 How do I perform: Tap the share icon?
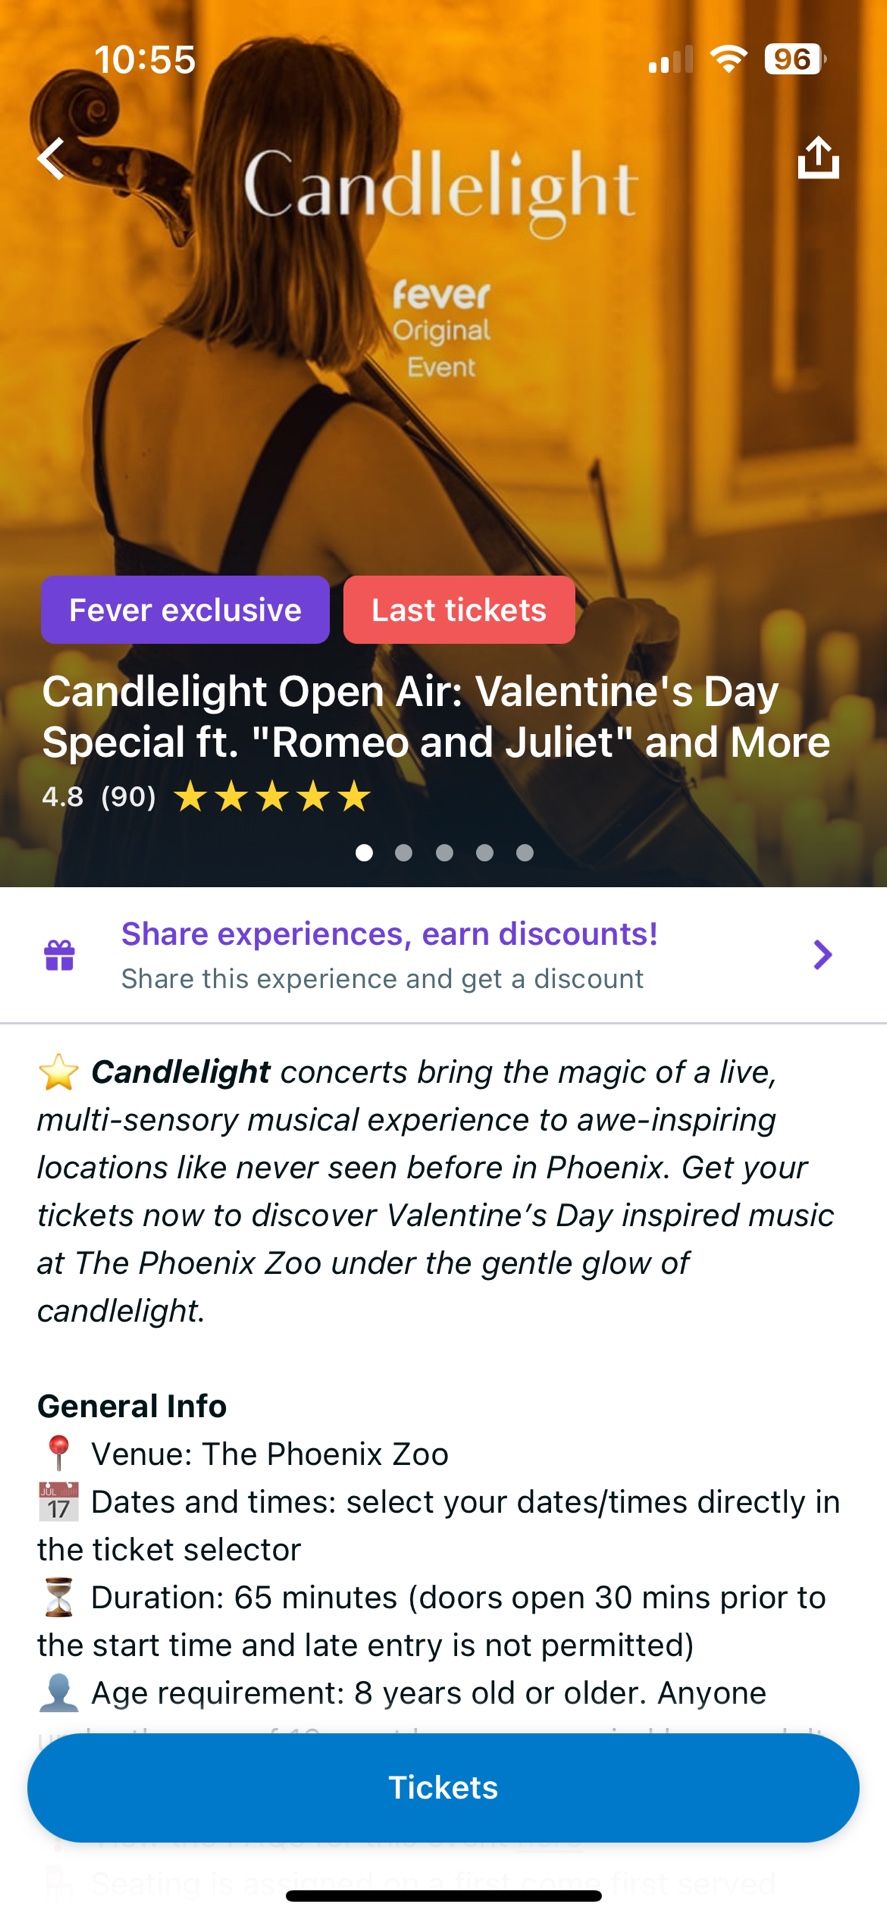click(x=817, y=158)
